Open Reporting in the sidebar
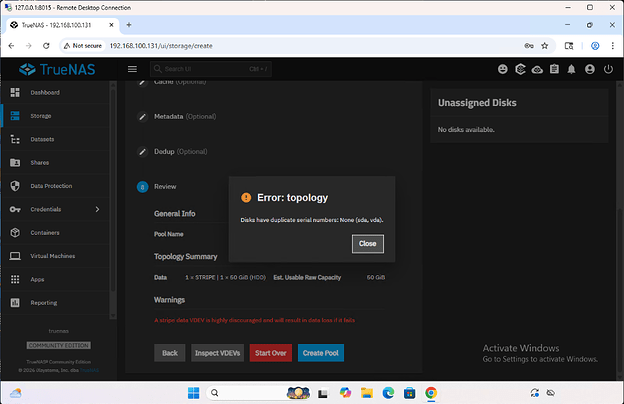Screen dimensions: 624x404 coord(56,303)
